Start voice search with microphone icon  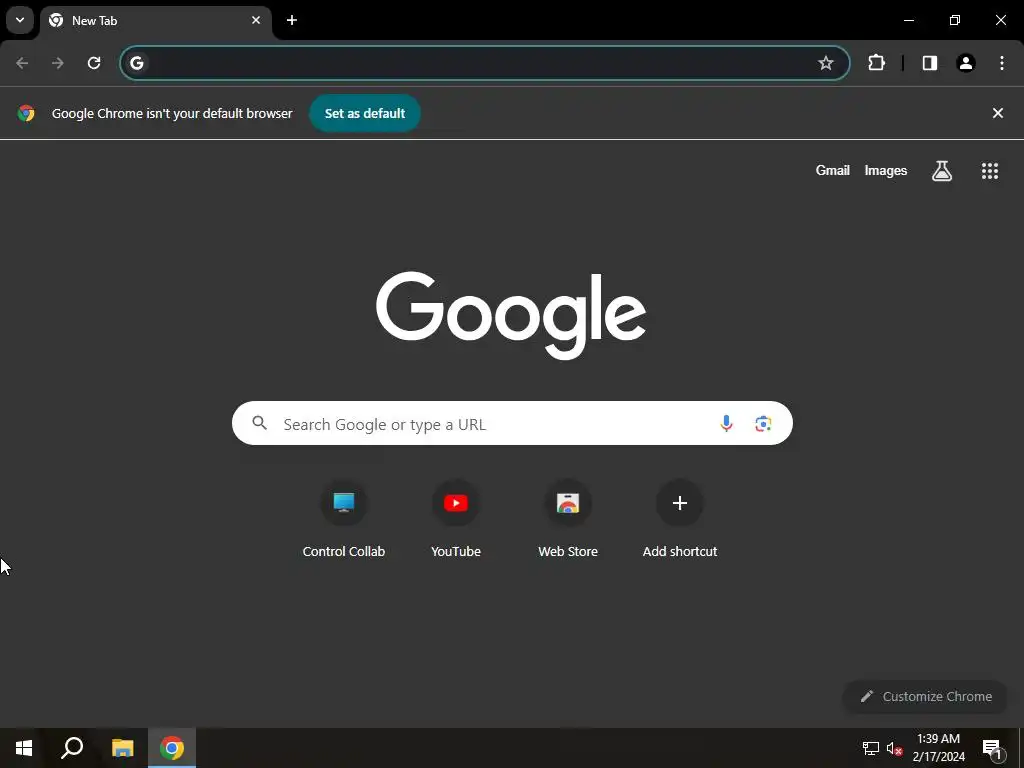726,423
